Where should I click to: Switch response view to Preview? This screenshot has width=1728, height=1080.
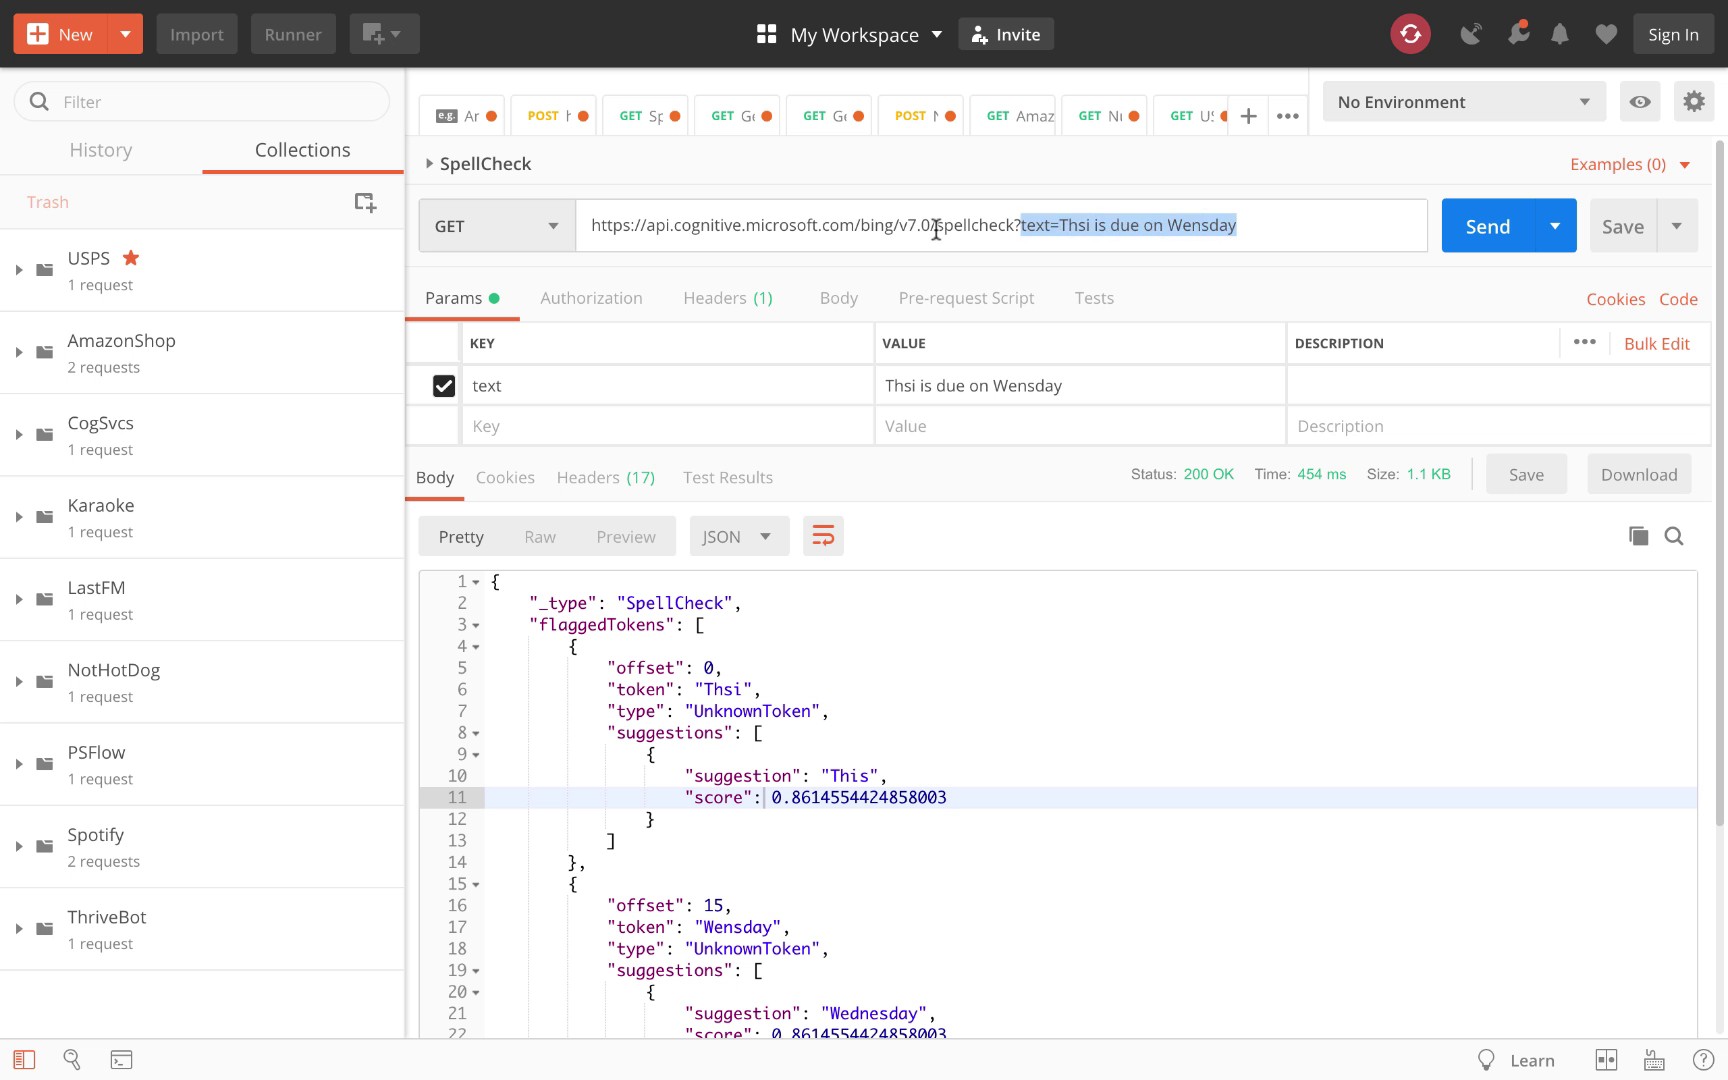click(626, 537)
